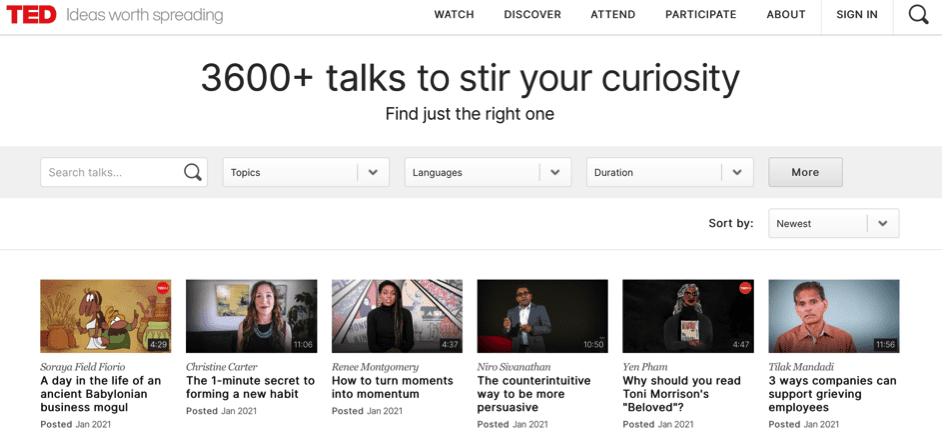Open Niro Sivanathan's talk thumbnail

[542, 316]
